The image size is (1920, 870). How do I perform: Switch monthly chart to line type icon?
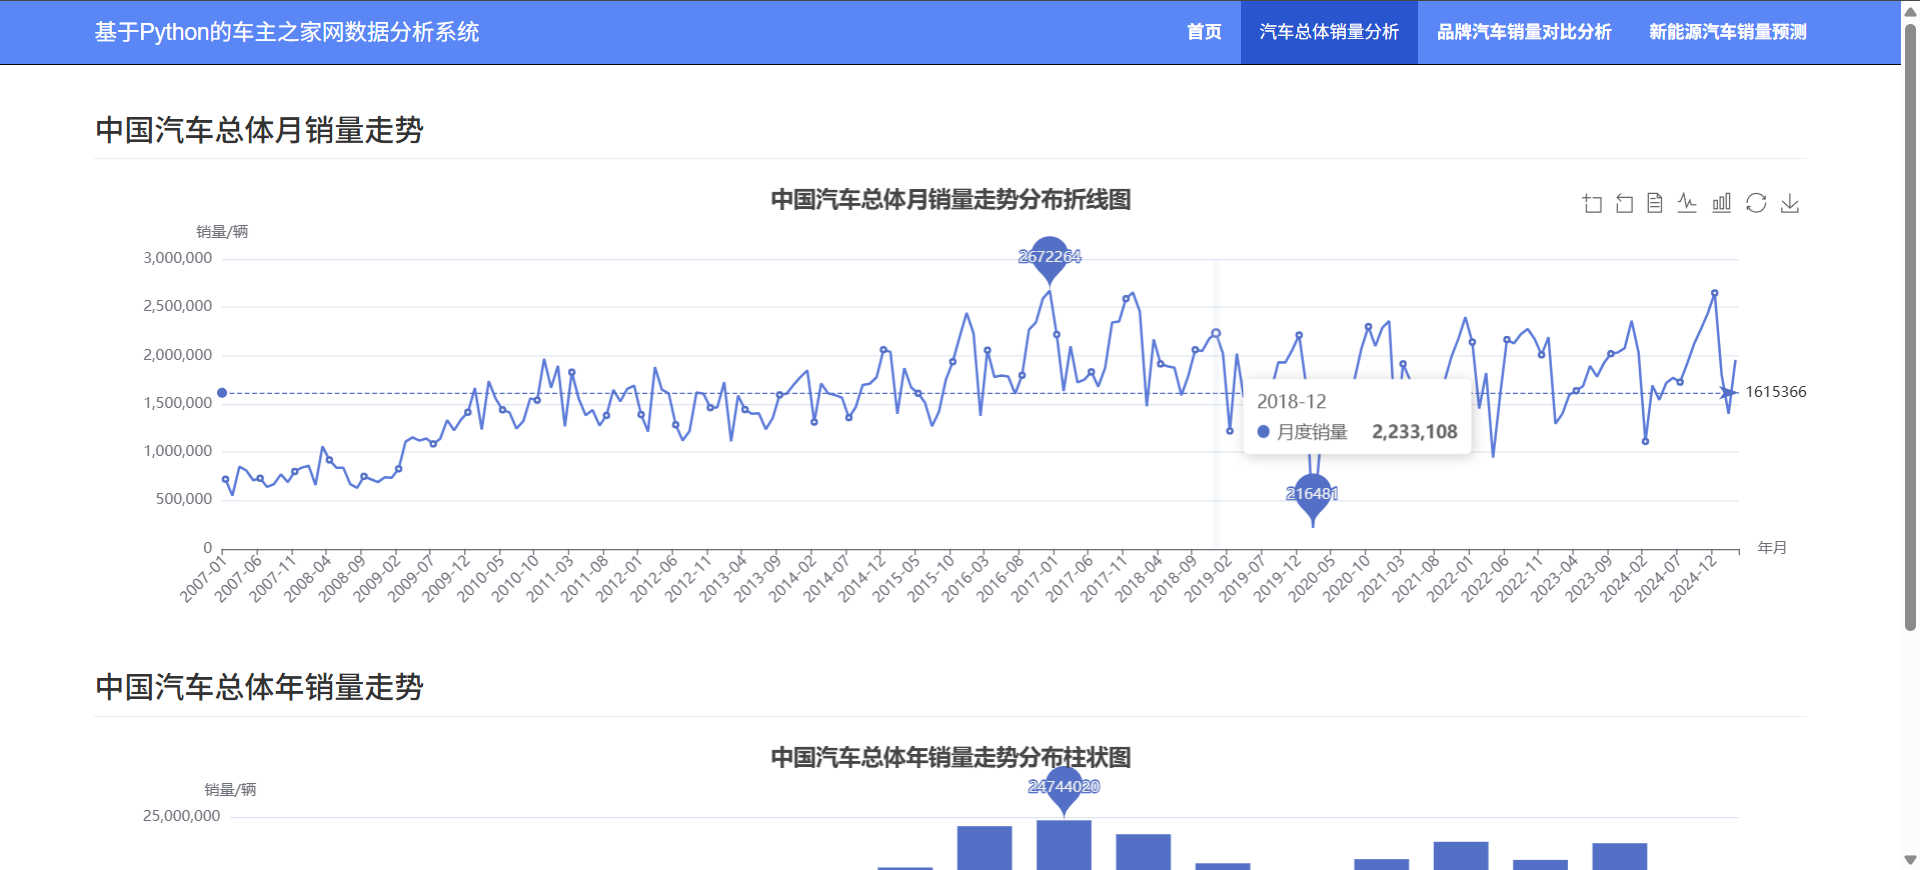point(1687,203)
